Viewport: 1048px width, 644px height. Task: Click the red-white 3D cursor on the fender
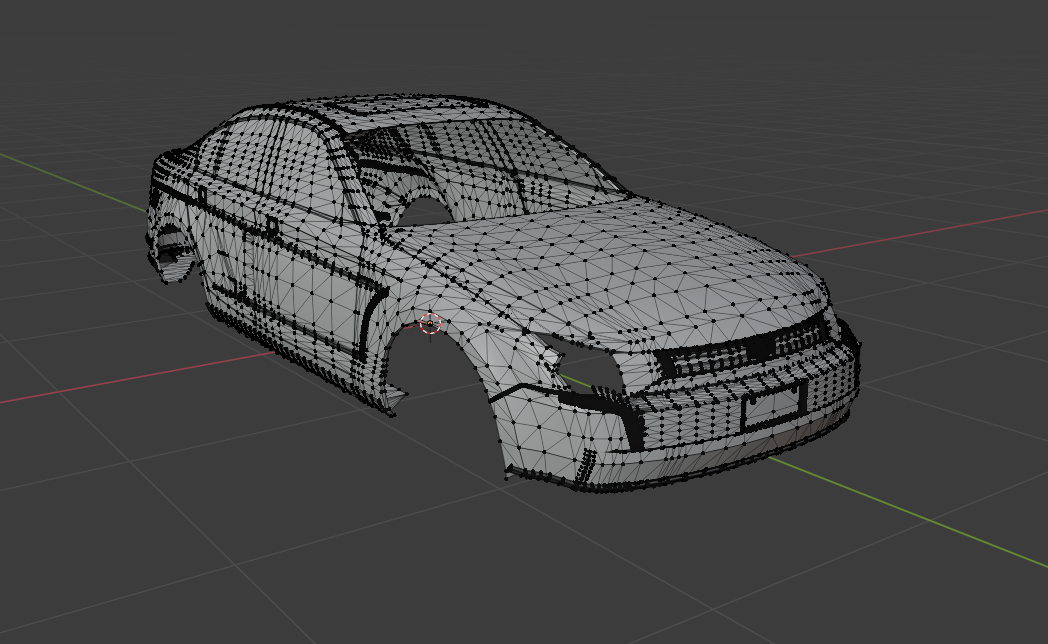pyautogui.click(x=430, y=324)
